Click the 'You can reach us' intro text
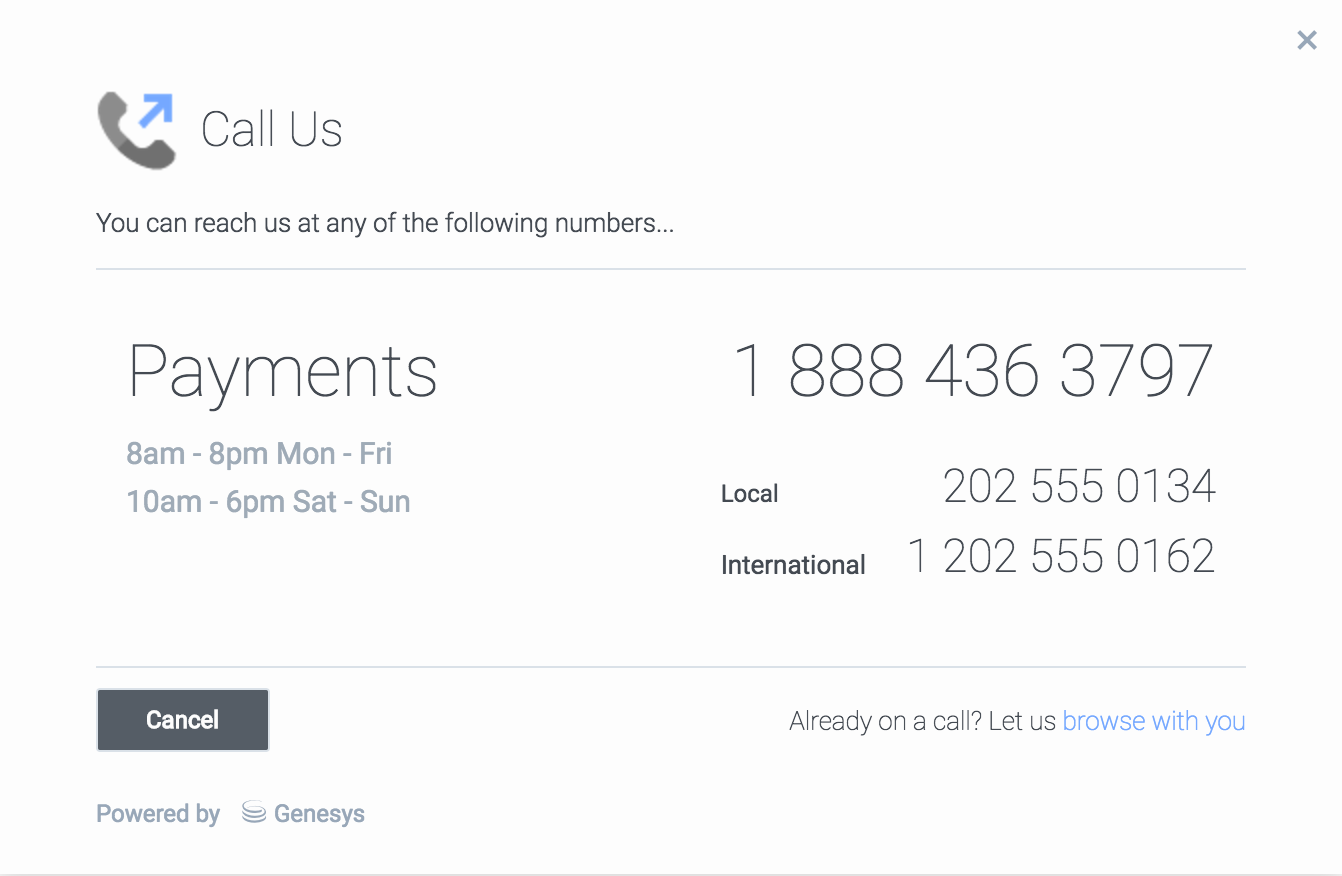Screen dimensions: 1342x876 coord(385,223)
